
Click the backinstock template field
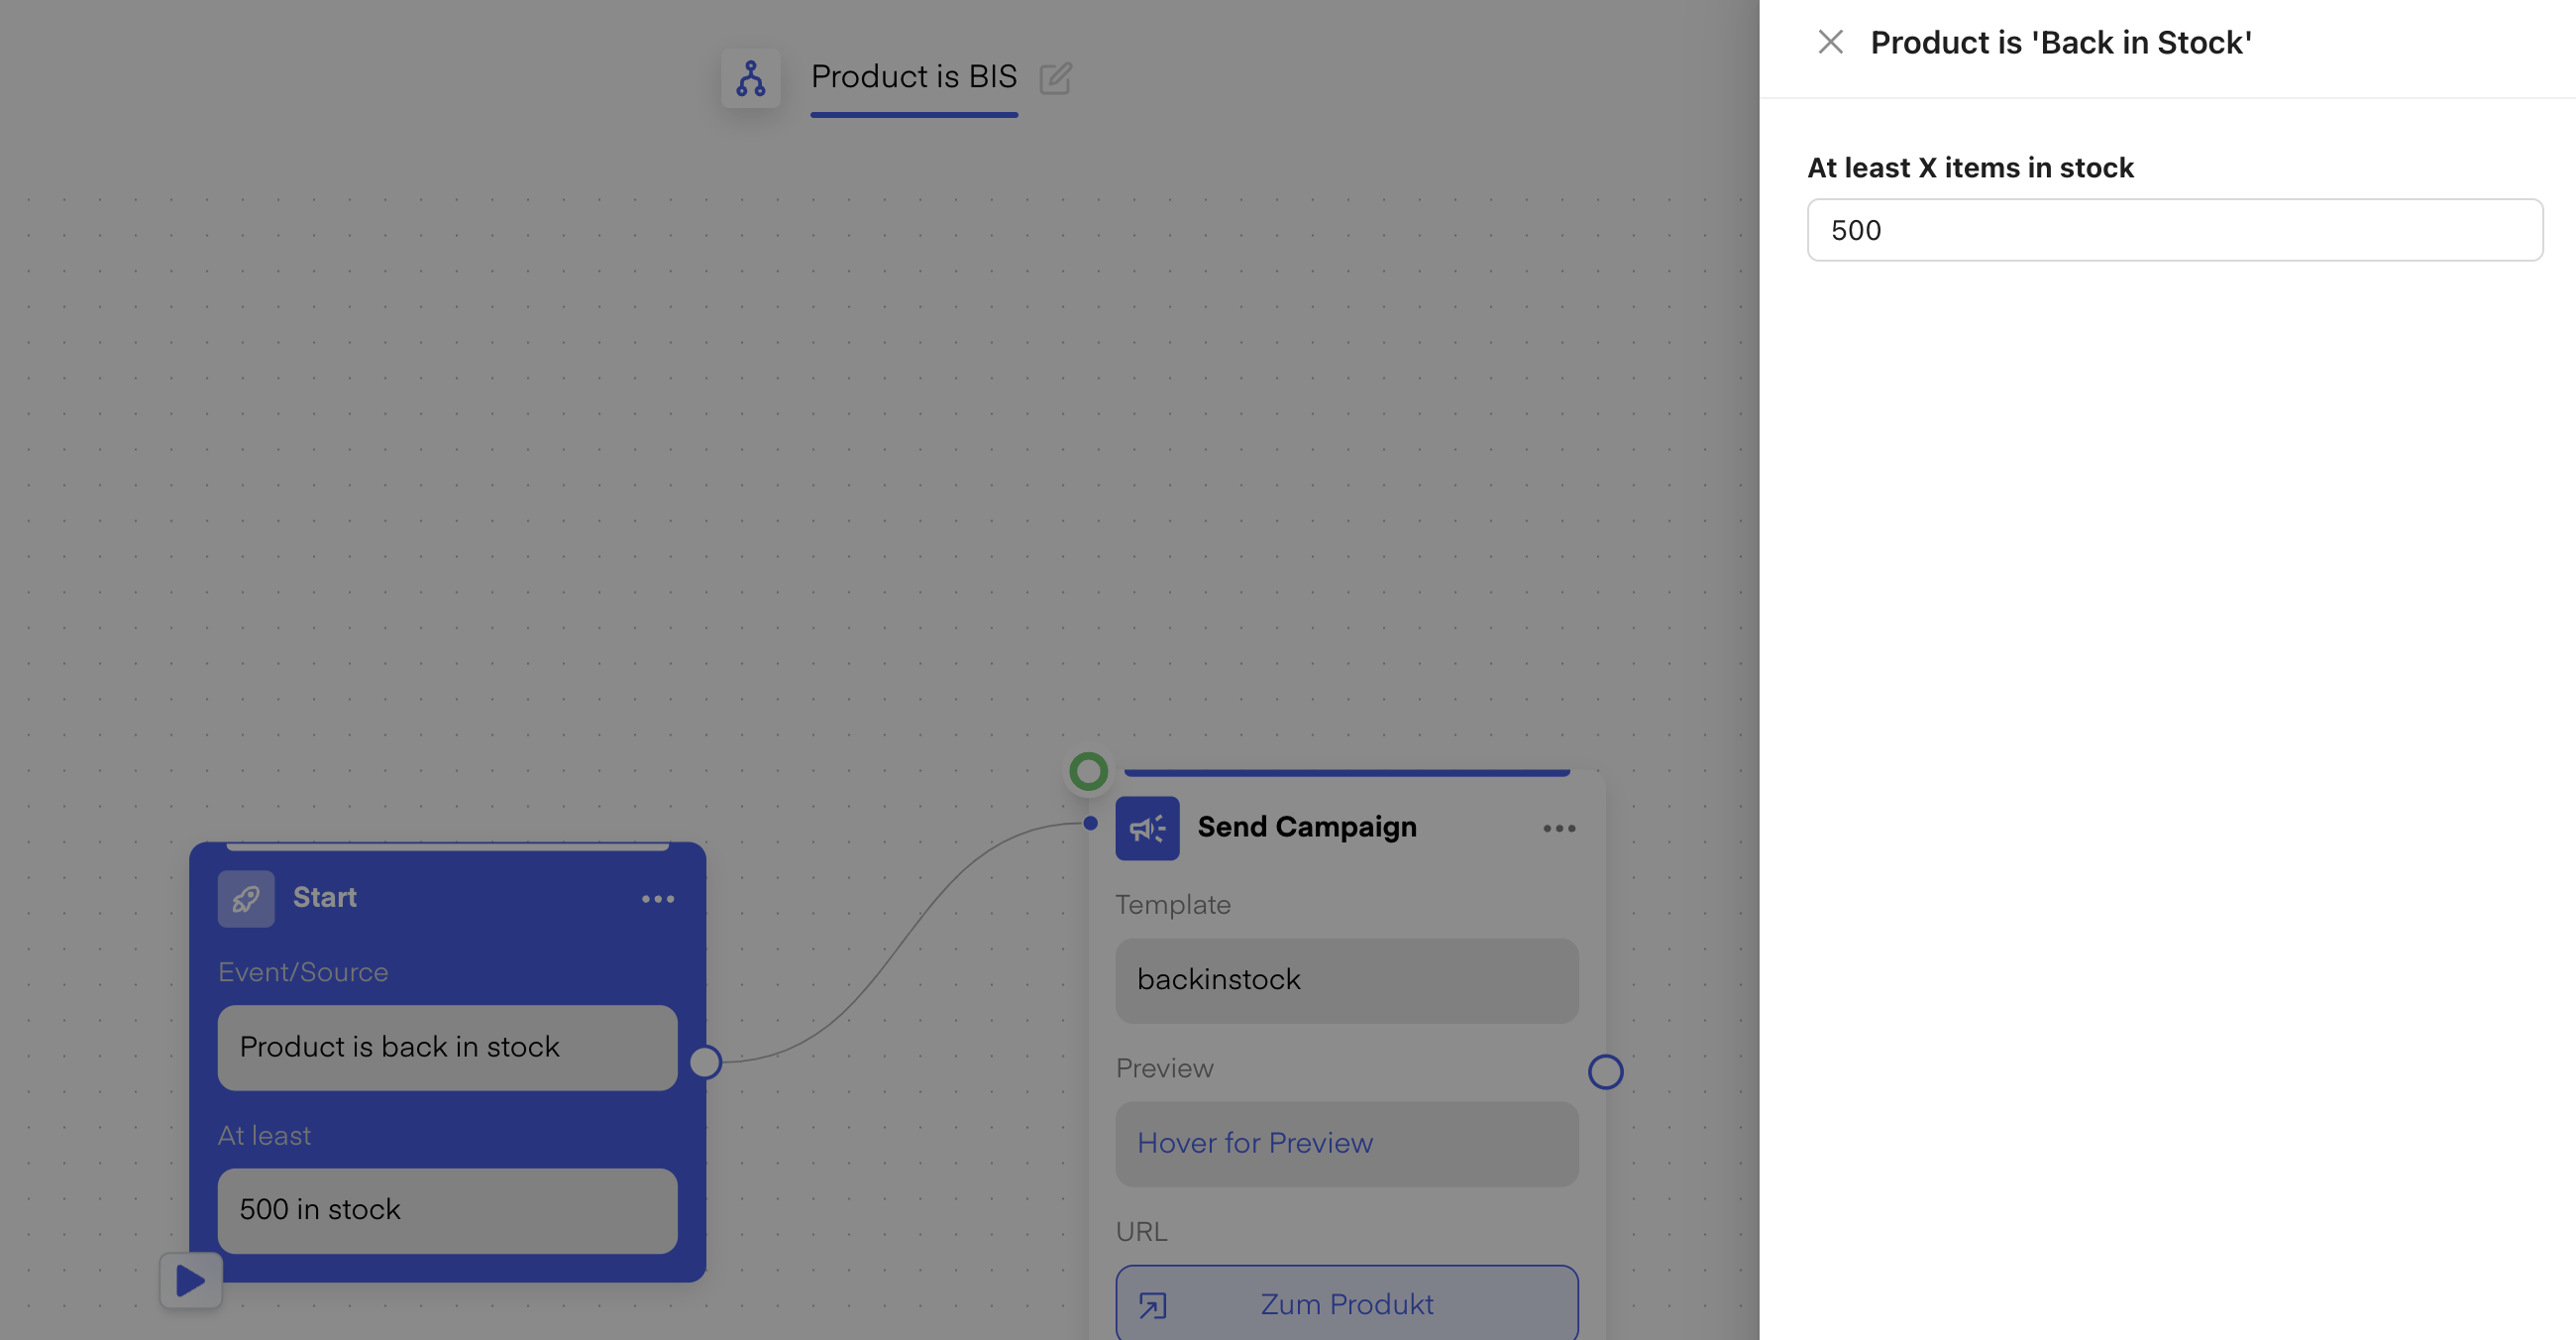(x=1346, y=980)
